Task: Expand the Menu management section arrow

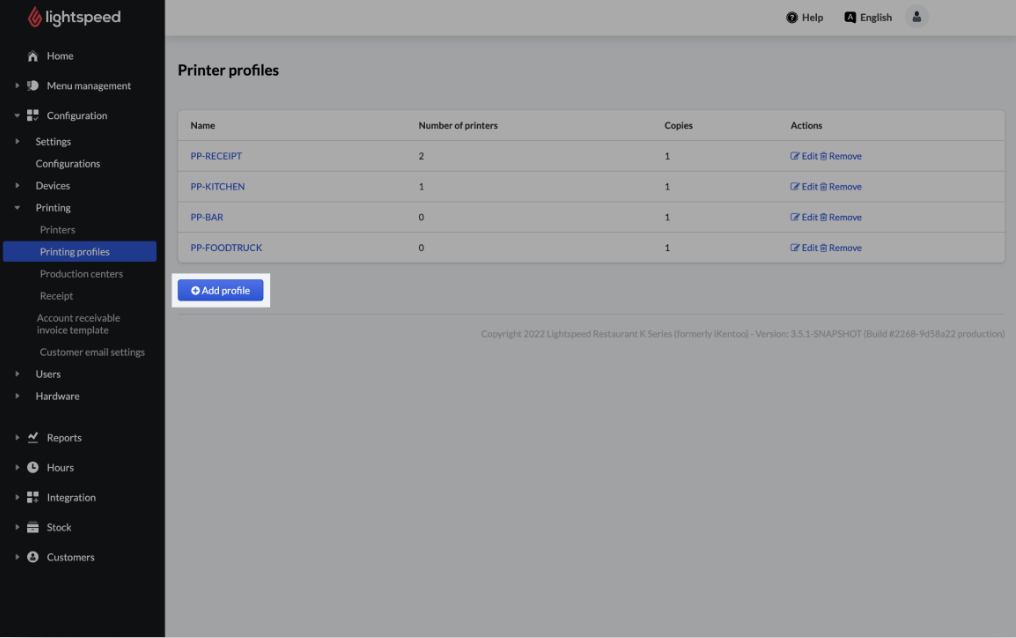Action: (x=17, y=86)
